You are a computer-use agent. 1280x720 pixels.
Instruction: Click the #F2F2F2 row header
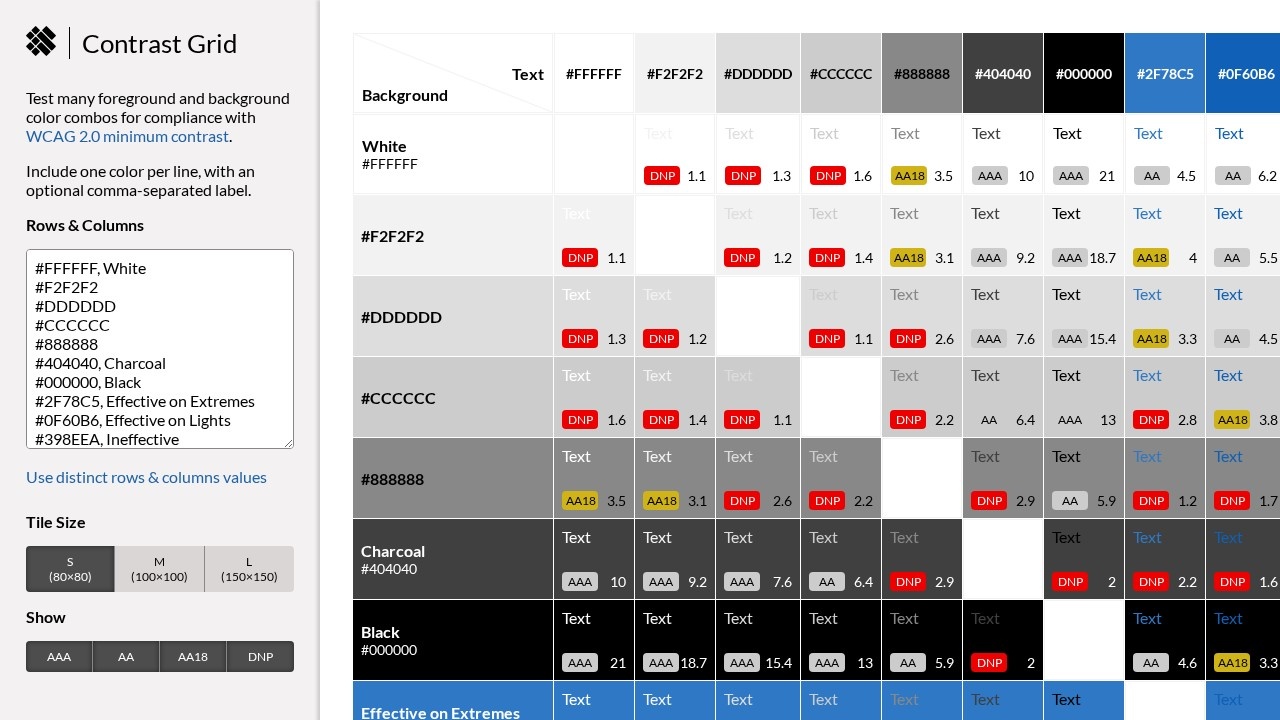click(x=453, y=235)
